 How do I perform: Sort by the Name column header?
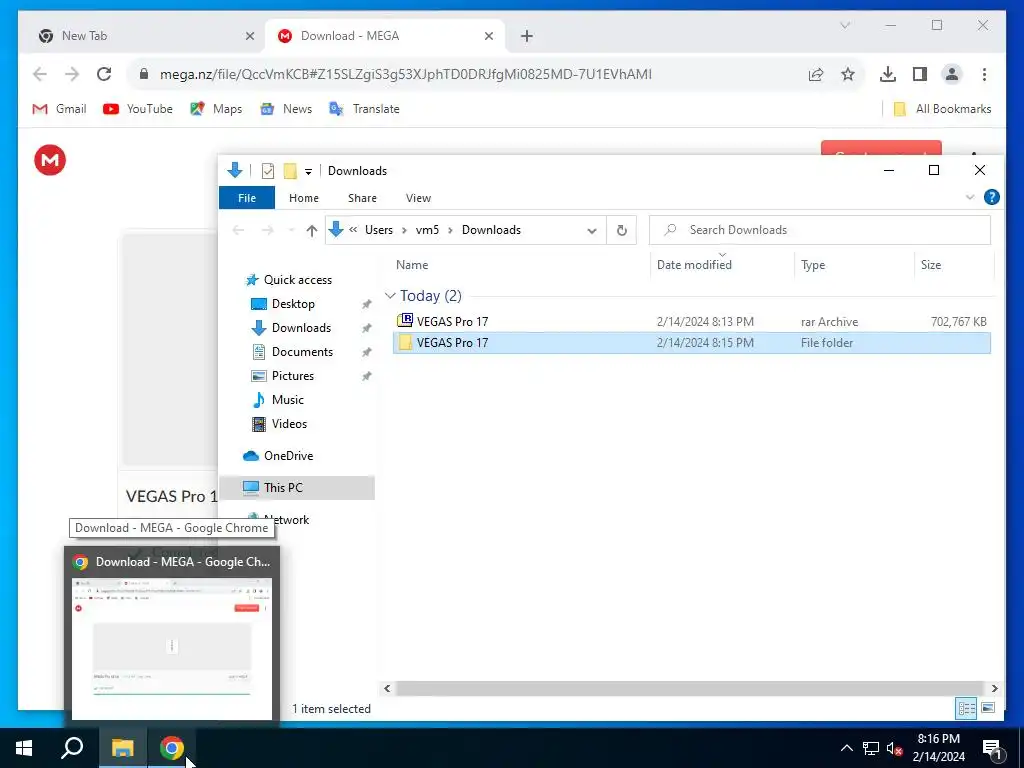click(x=412, y=265)
